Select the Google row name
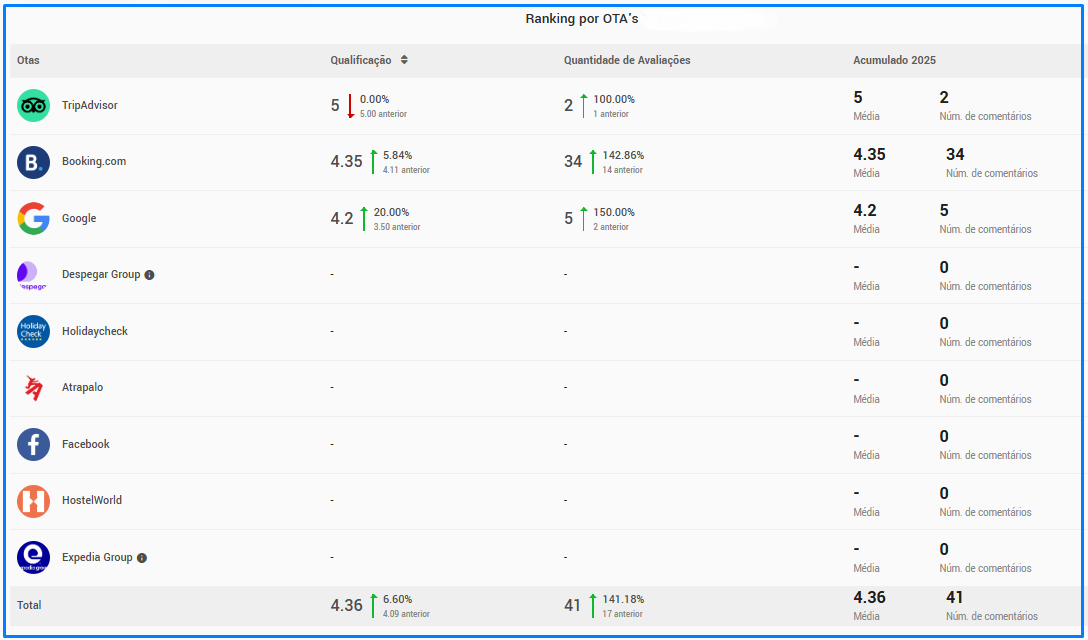 tap(79, 219)
